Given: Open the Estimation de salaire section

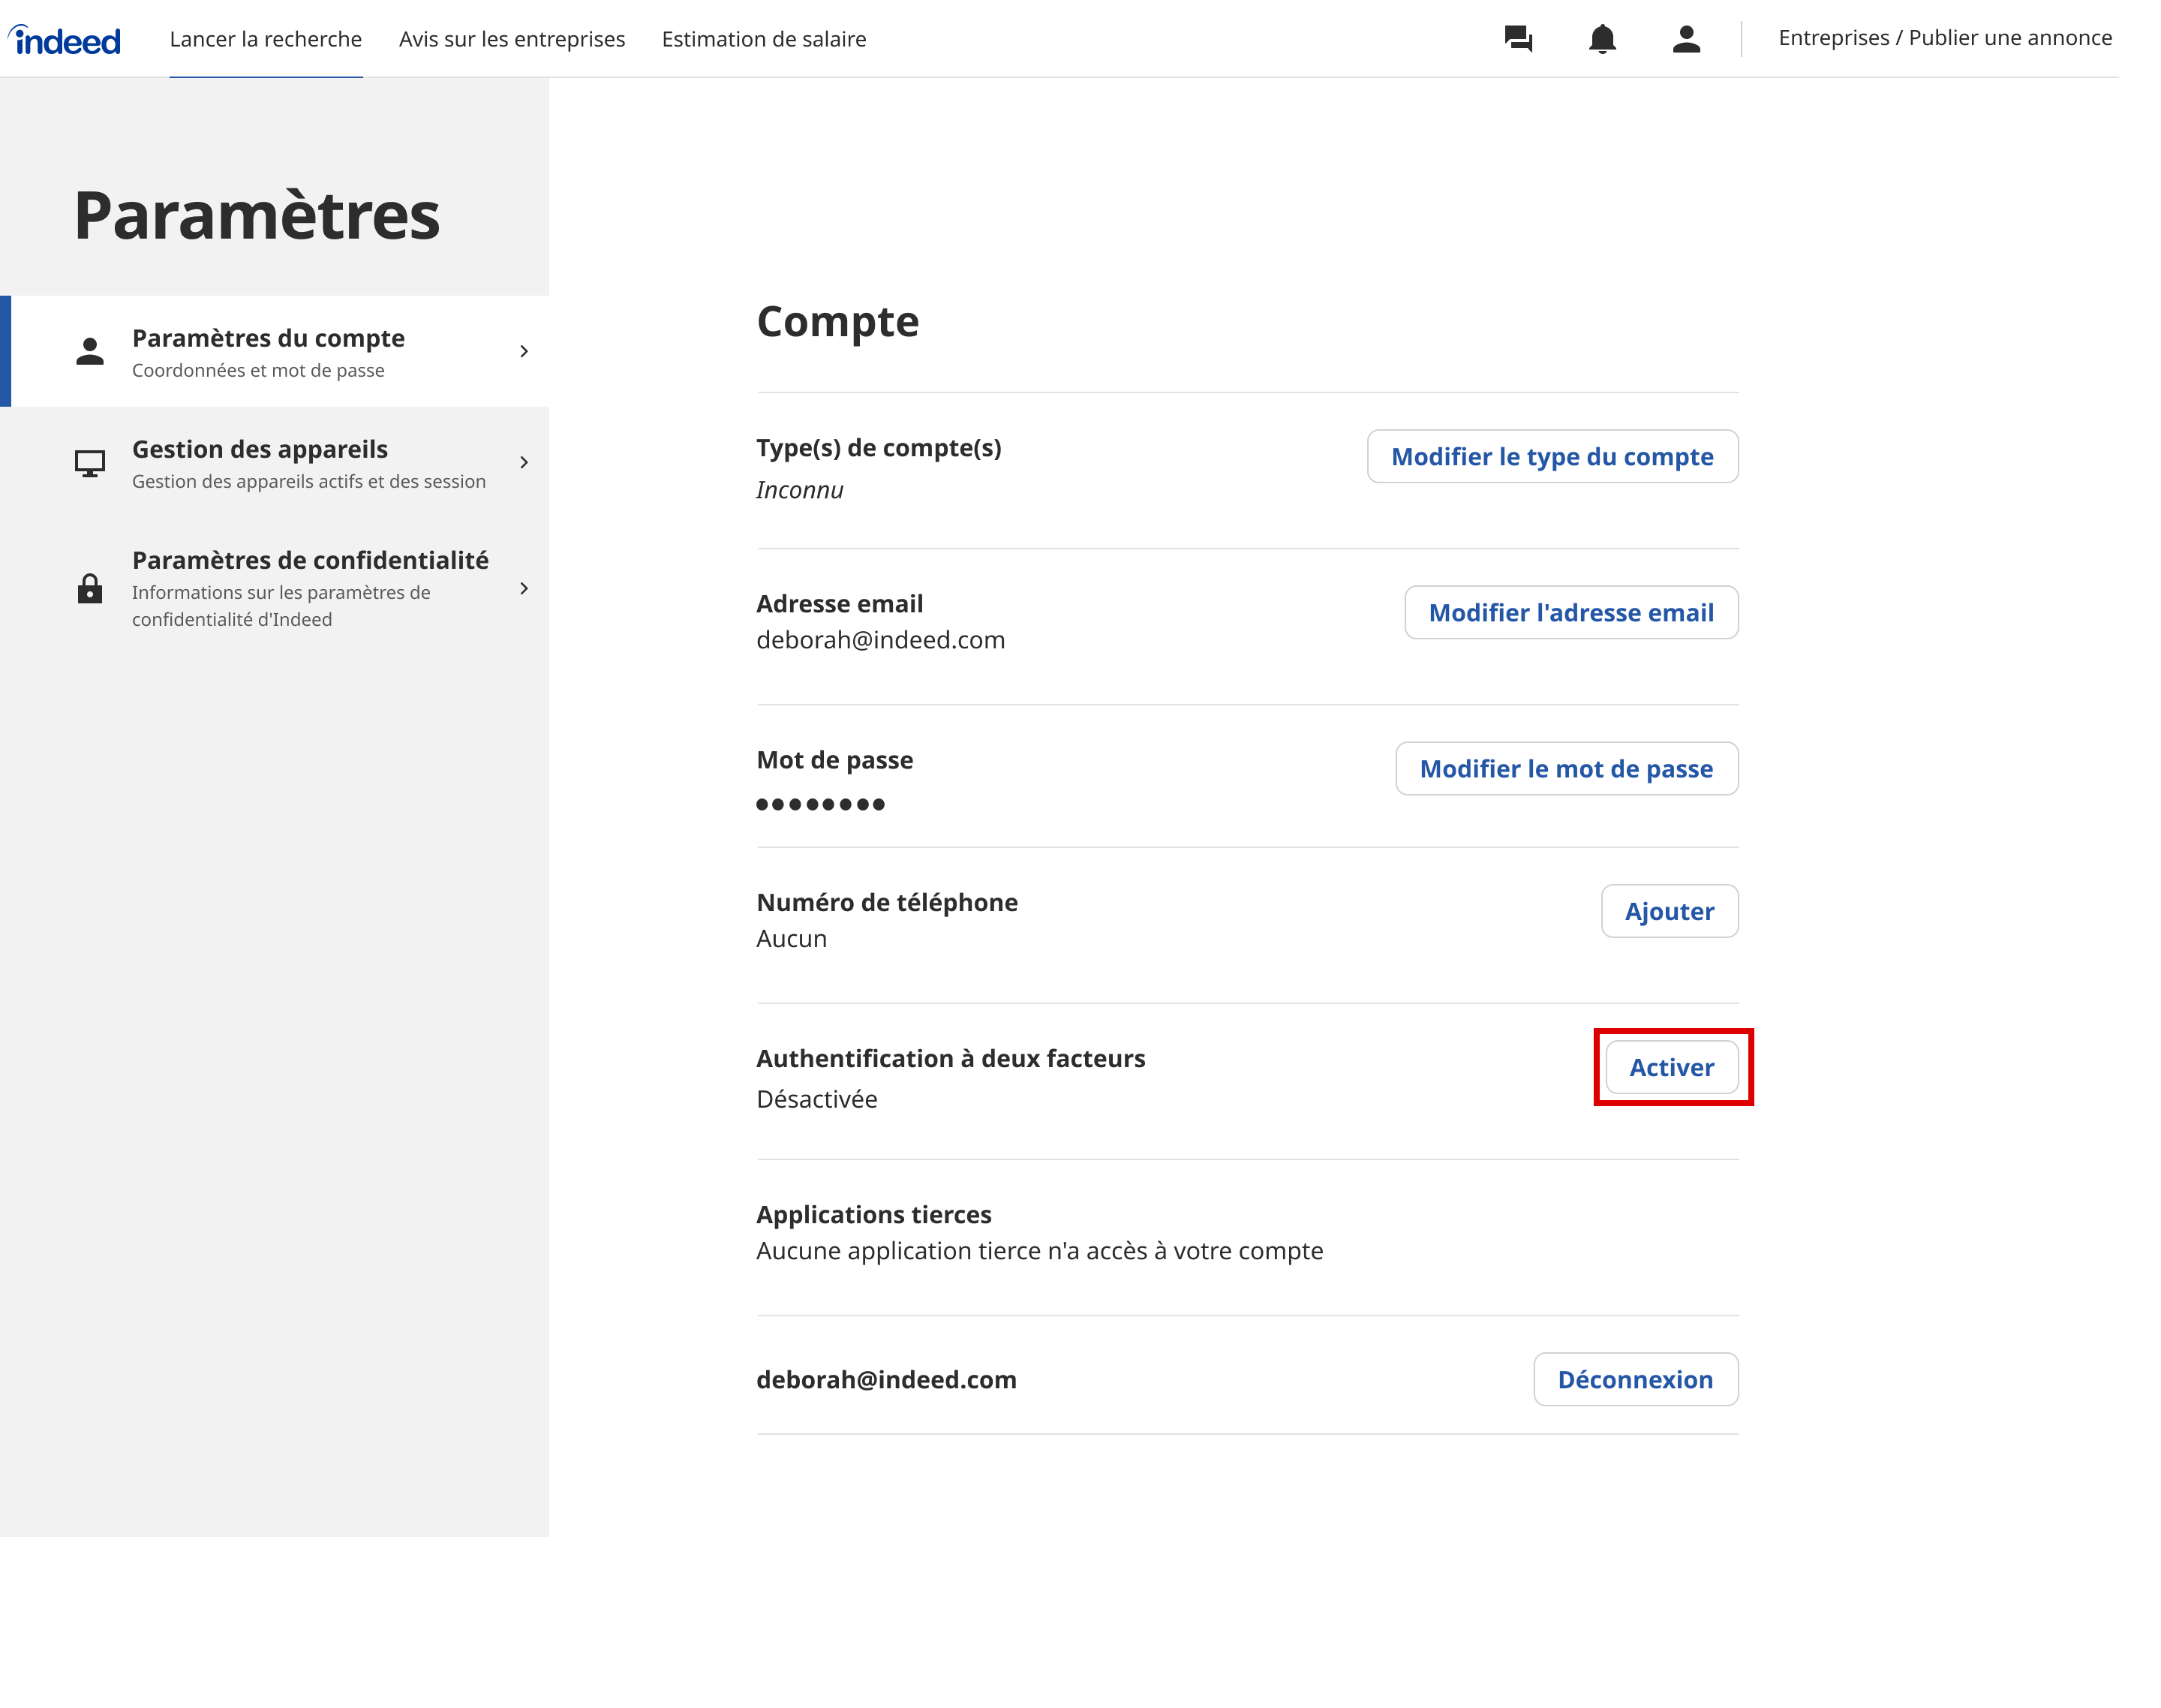Looking at the screenshot, I should point(764,39).
